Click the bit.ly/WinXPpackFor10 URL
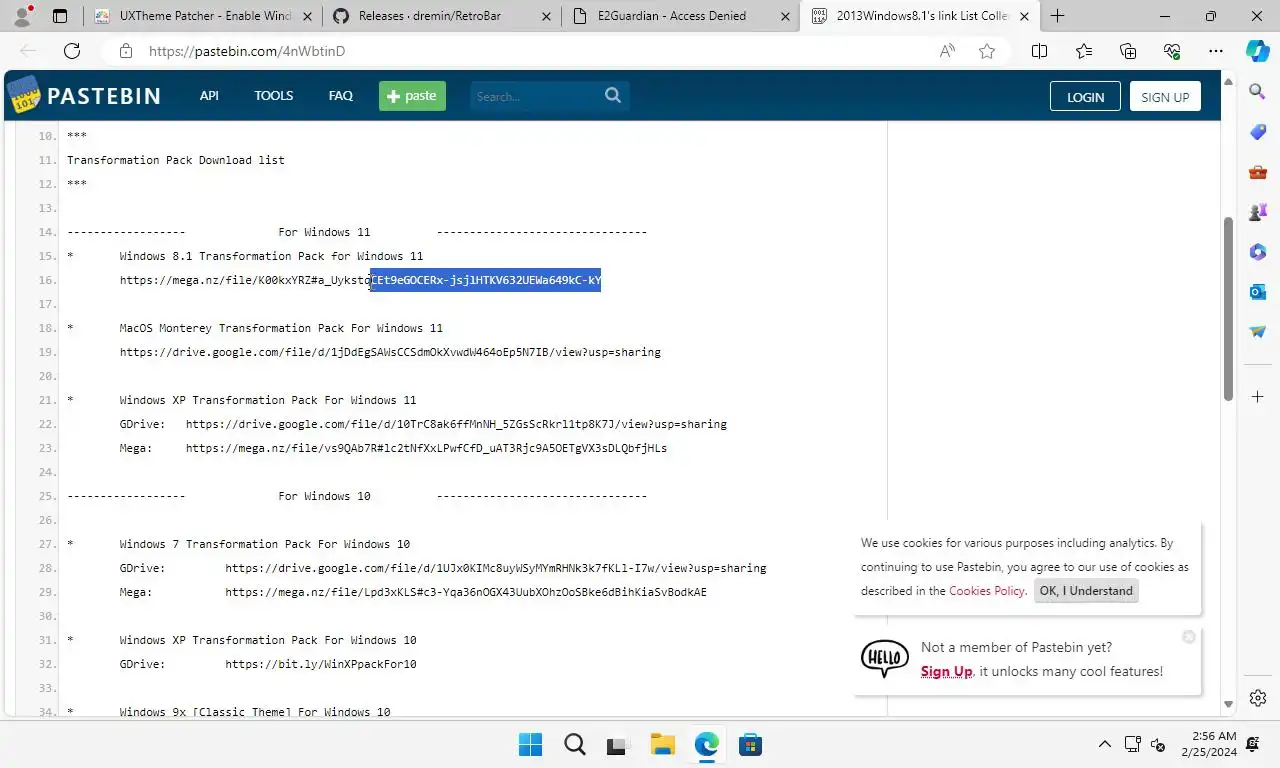The image size is (1280, 768). (x=321, y=664)
